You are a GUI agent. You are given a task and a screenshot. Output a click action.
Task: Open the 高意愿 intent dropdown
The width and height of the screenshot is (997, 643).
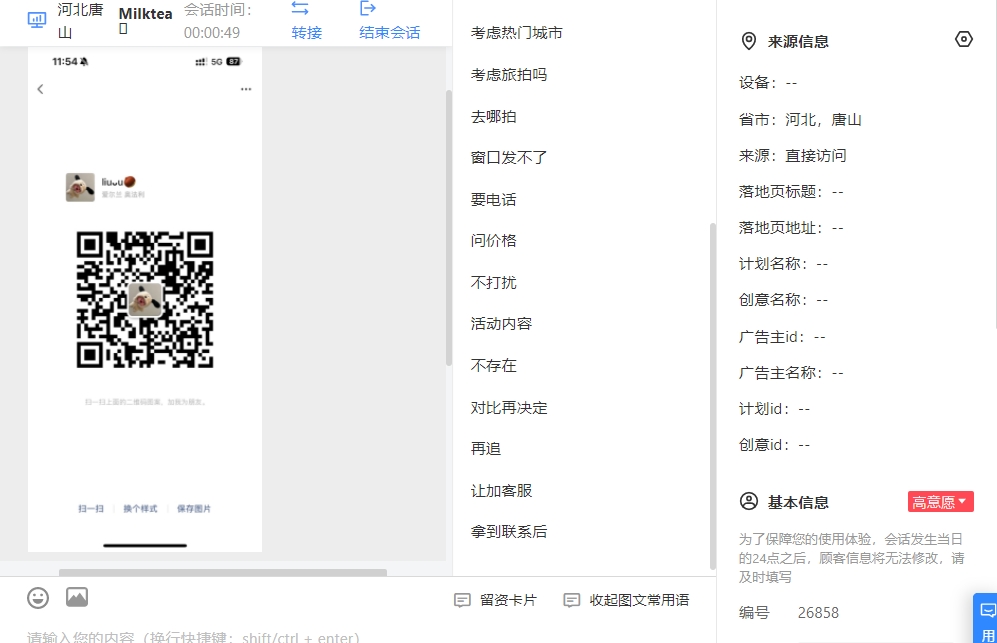pos(940,502)
